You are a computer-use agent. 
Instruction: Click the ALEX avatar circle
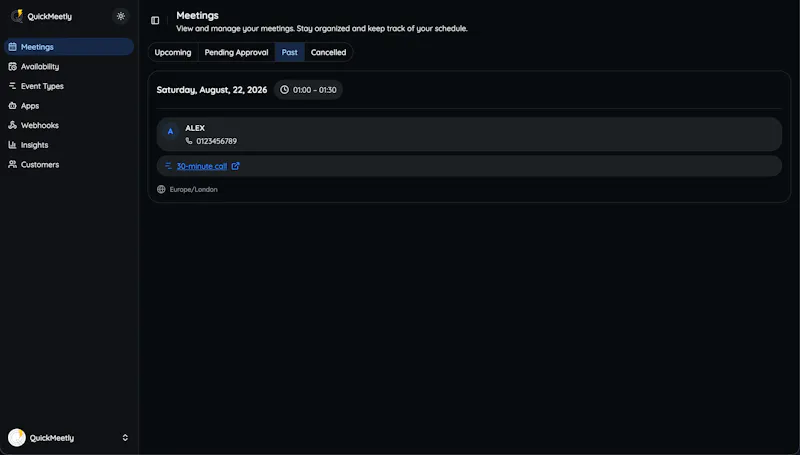pos(170,132)
